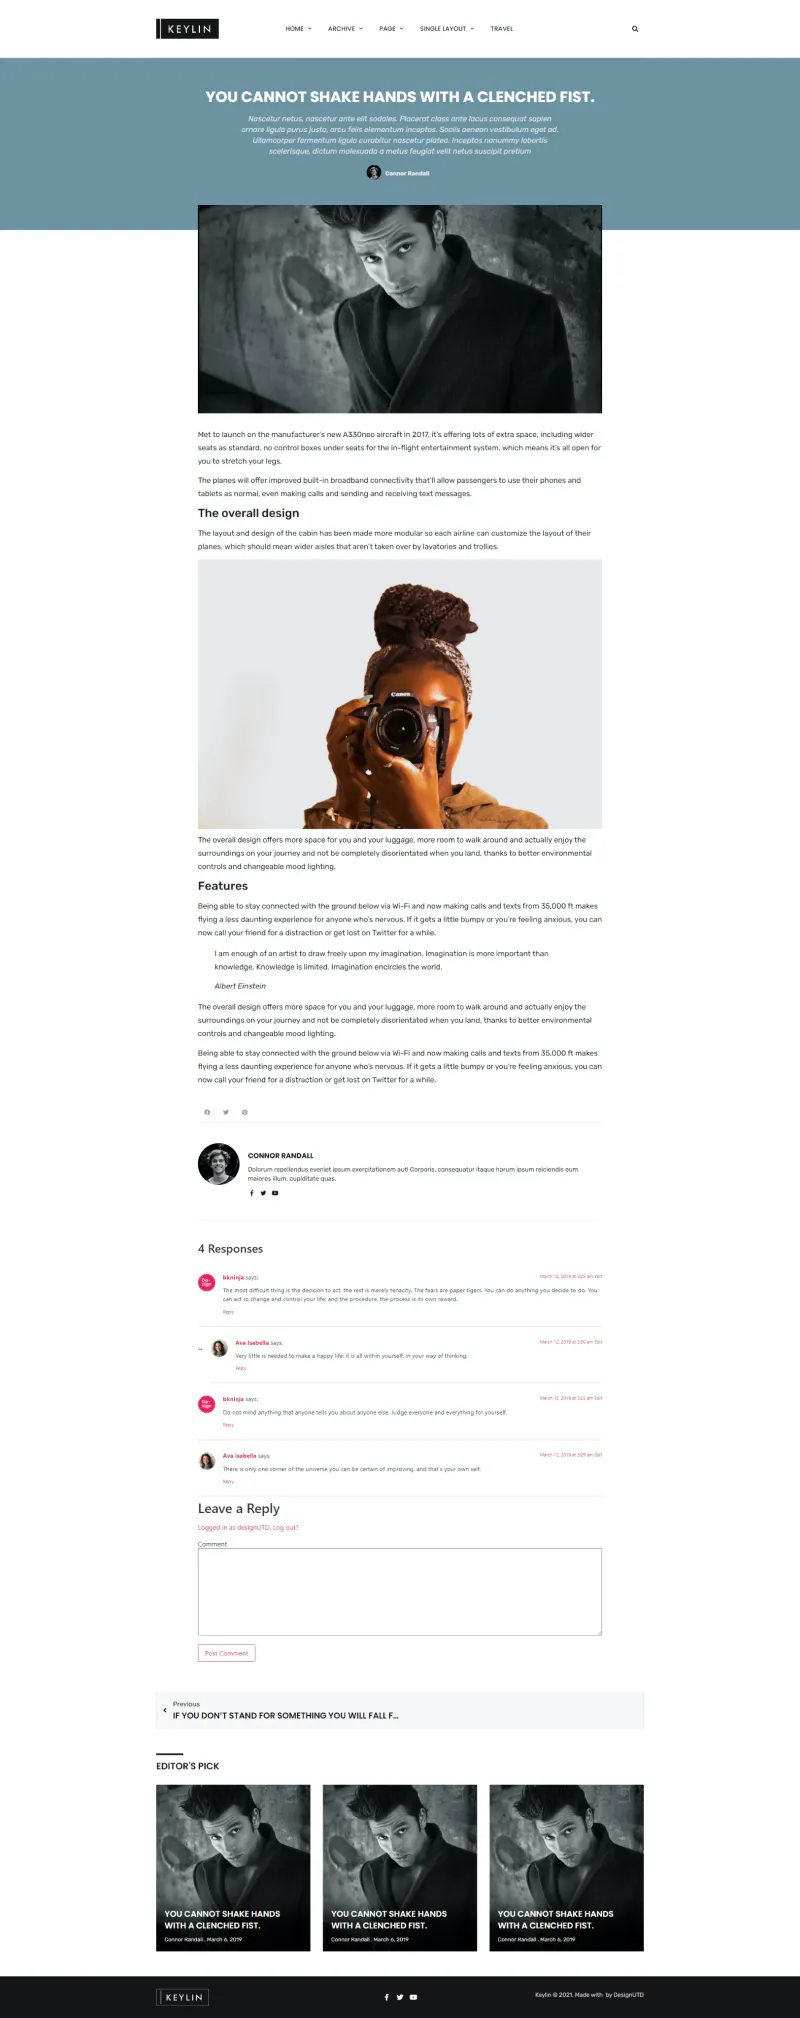Go to previous post arrow
The image size is (800, 2018).
click(x=165, y=1710)
